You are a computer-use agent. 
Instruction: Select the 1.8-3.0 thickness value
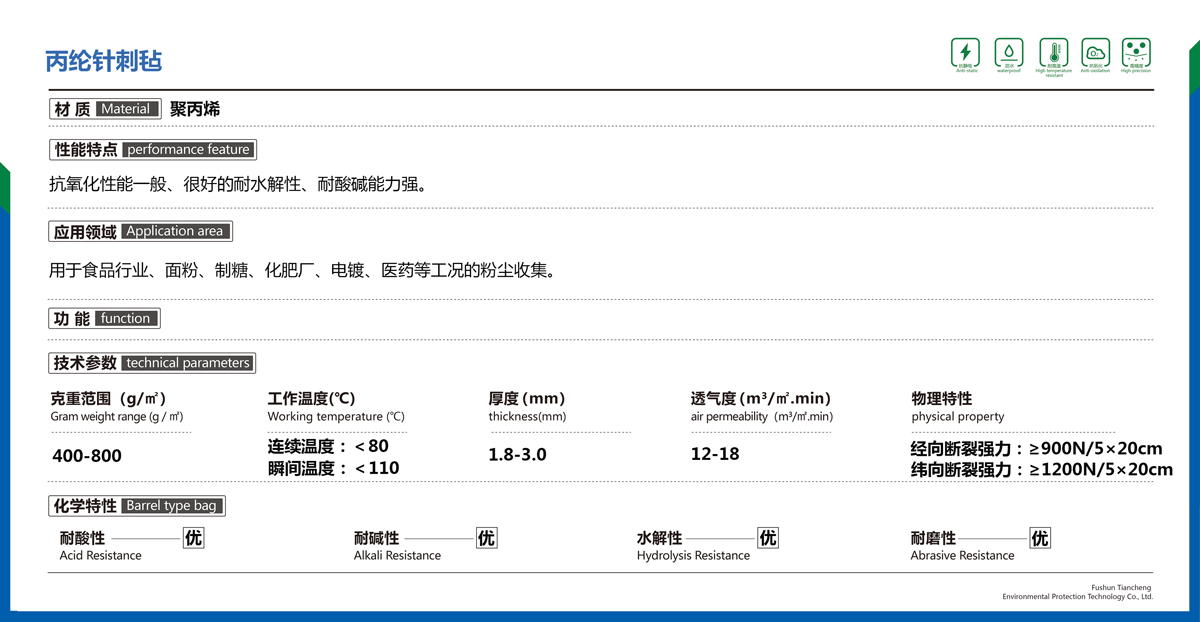(x=517, y=455)
